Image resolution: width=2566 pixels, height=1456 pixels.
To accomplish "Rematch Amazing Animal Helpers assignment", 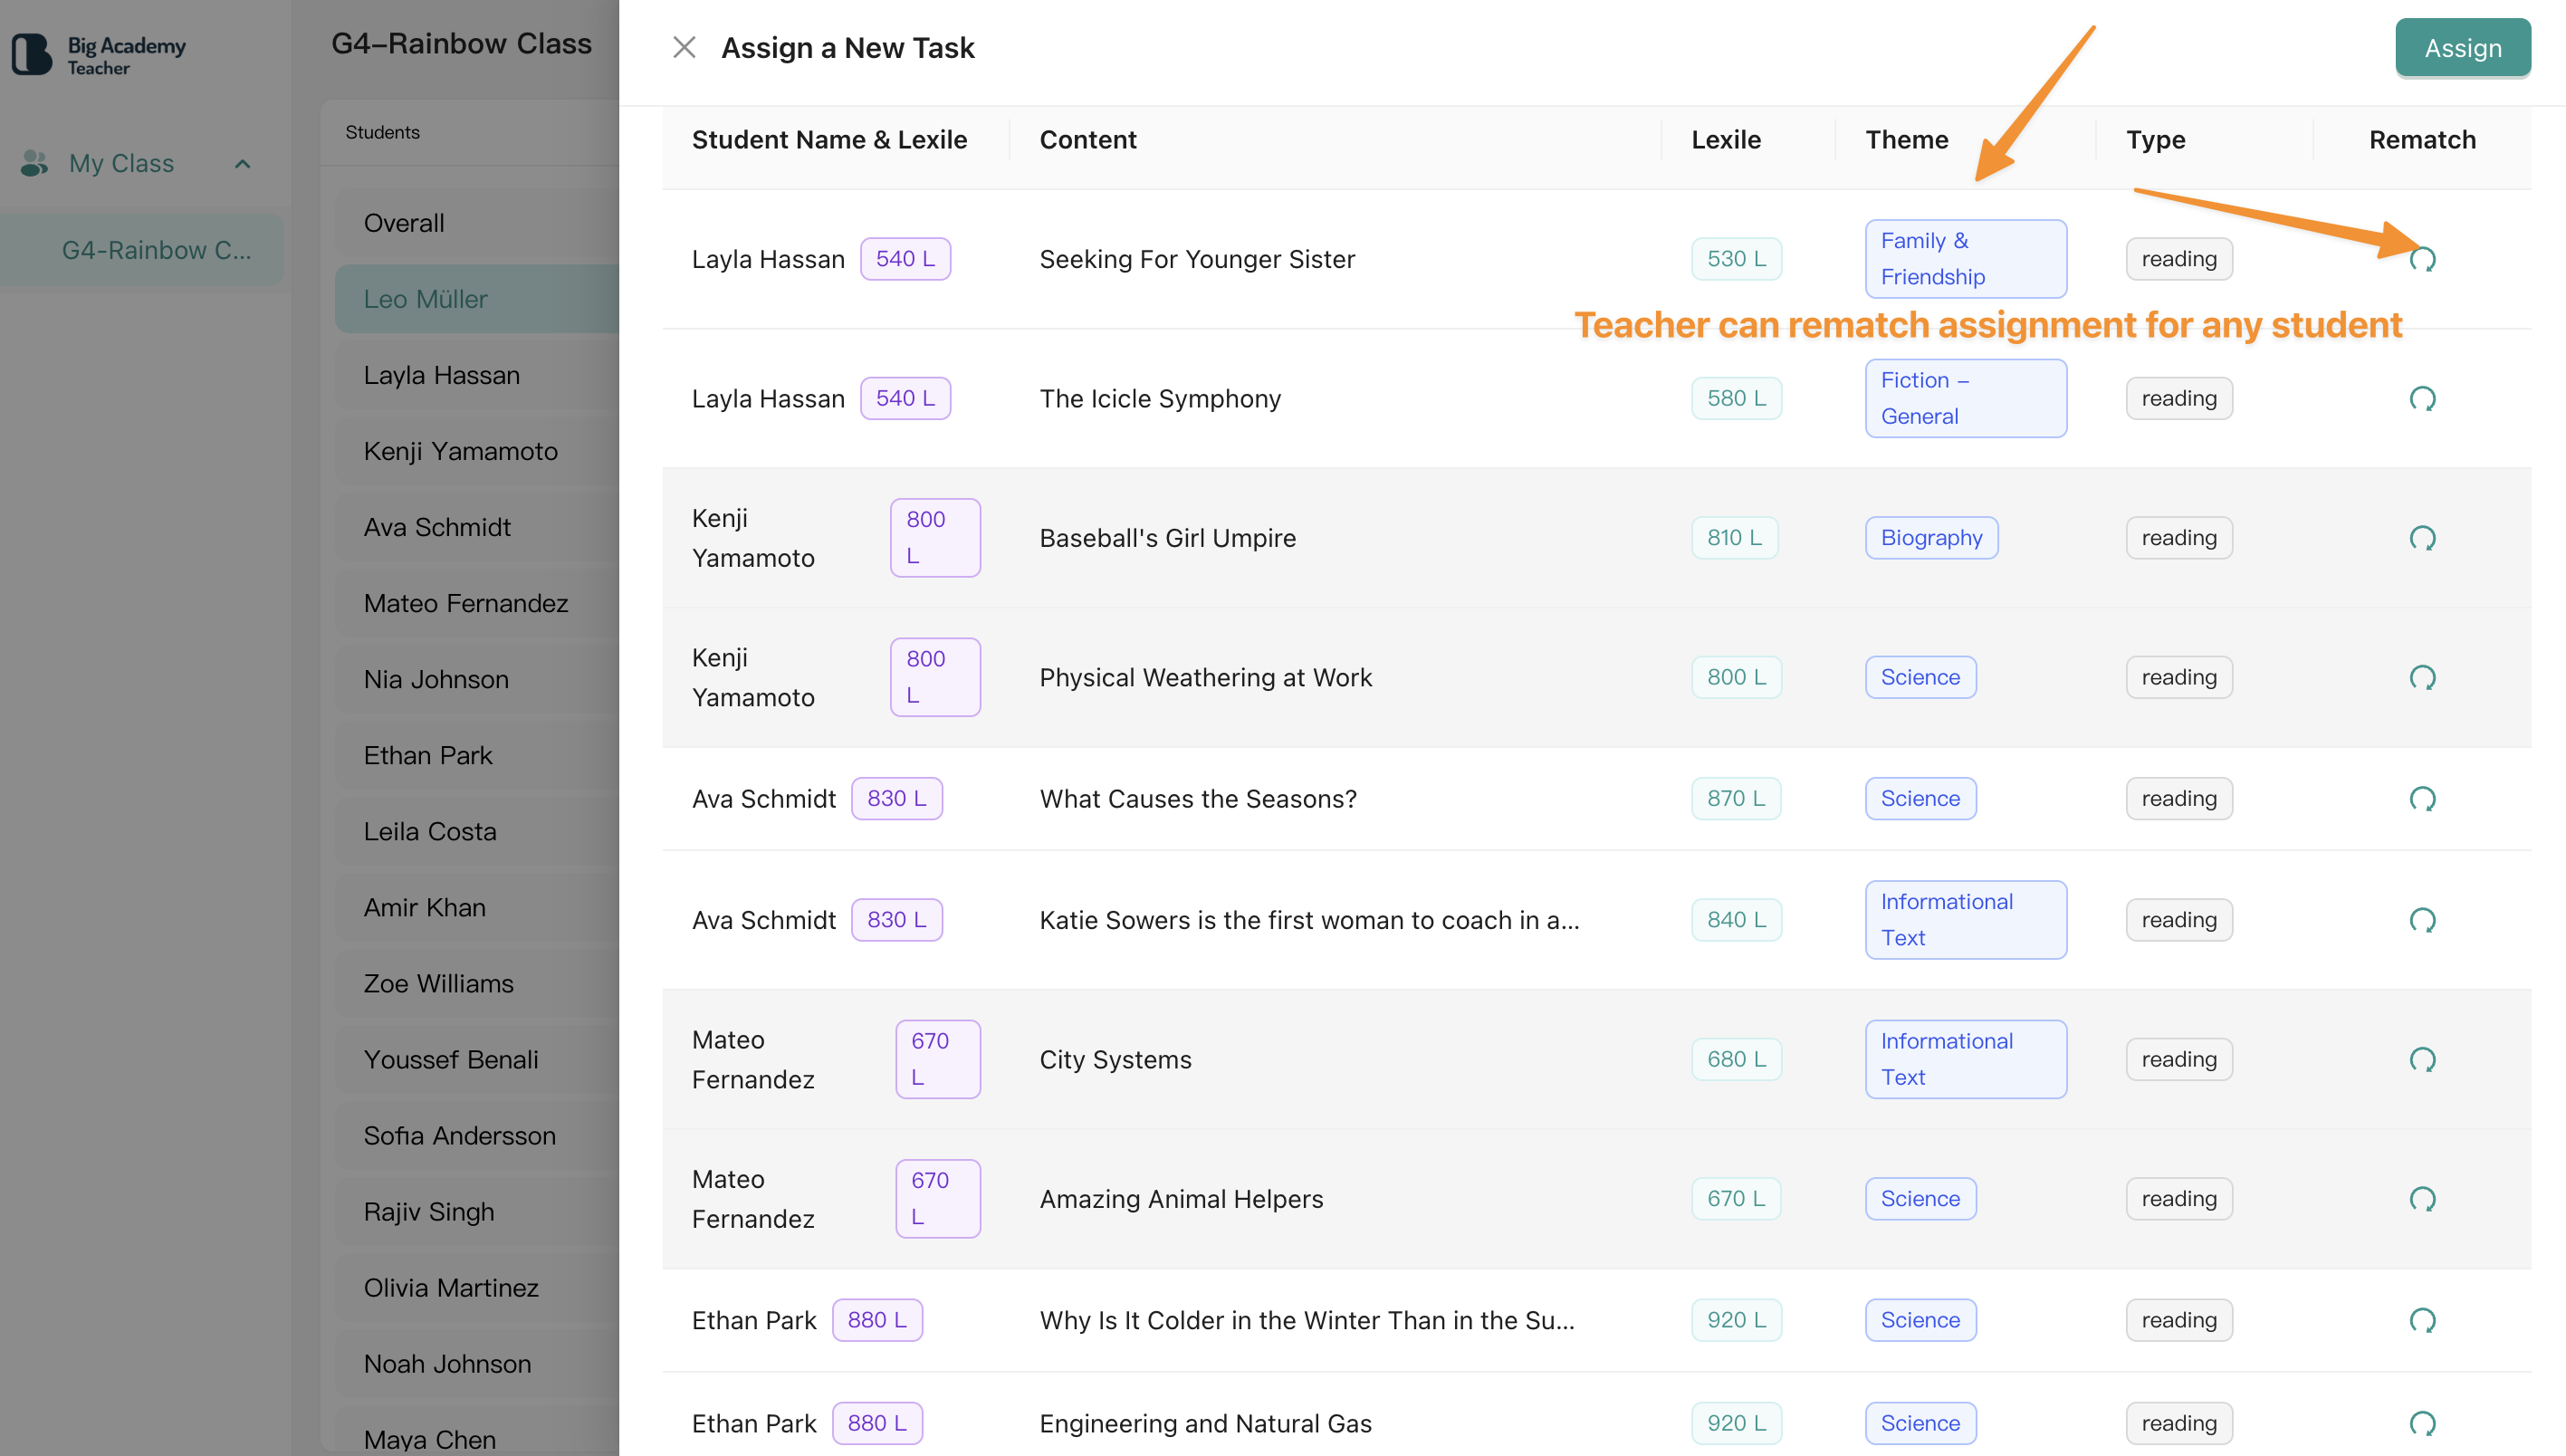I will coord(2421,1199).
